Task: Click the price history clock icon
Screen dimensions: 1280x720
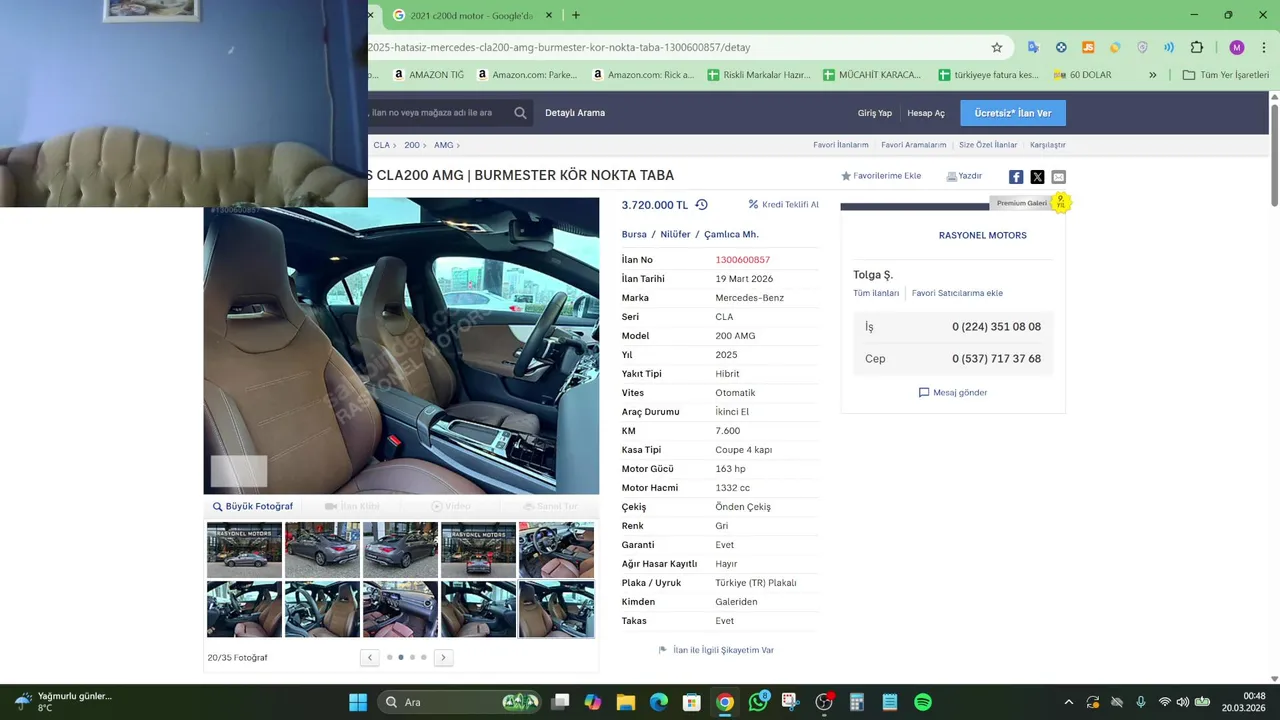Action: (x=701, y=204)
